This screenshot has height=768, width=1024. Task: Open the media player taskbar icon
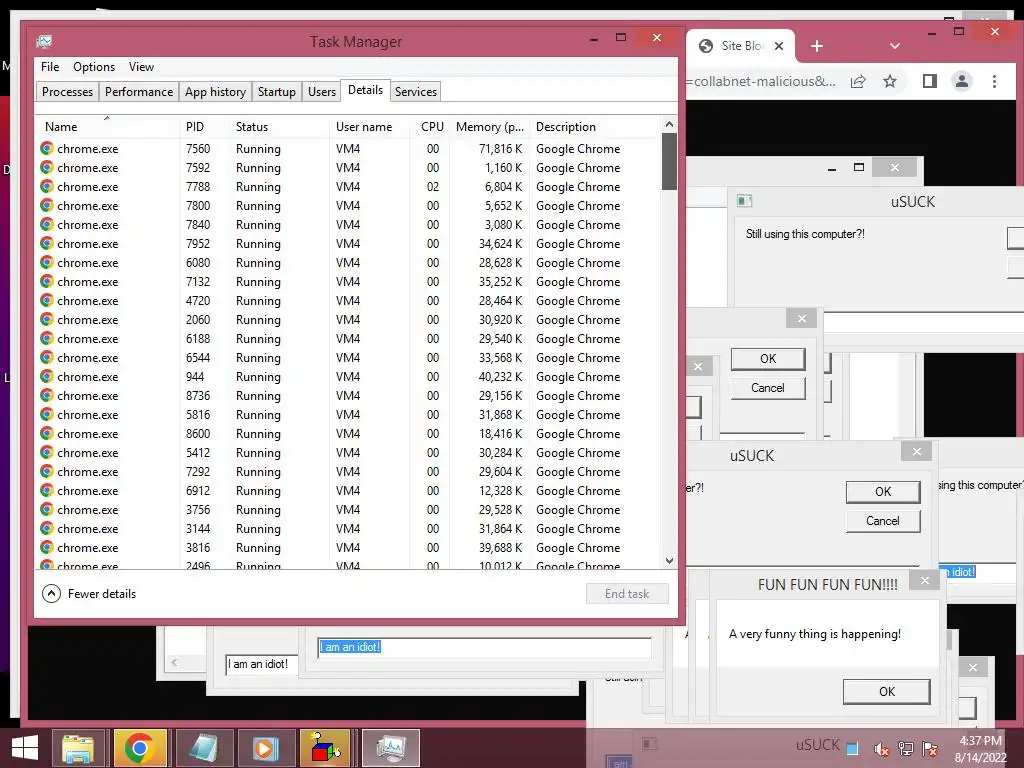(264, 748)
